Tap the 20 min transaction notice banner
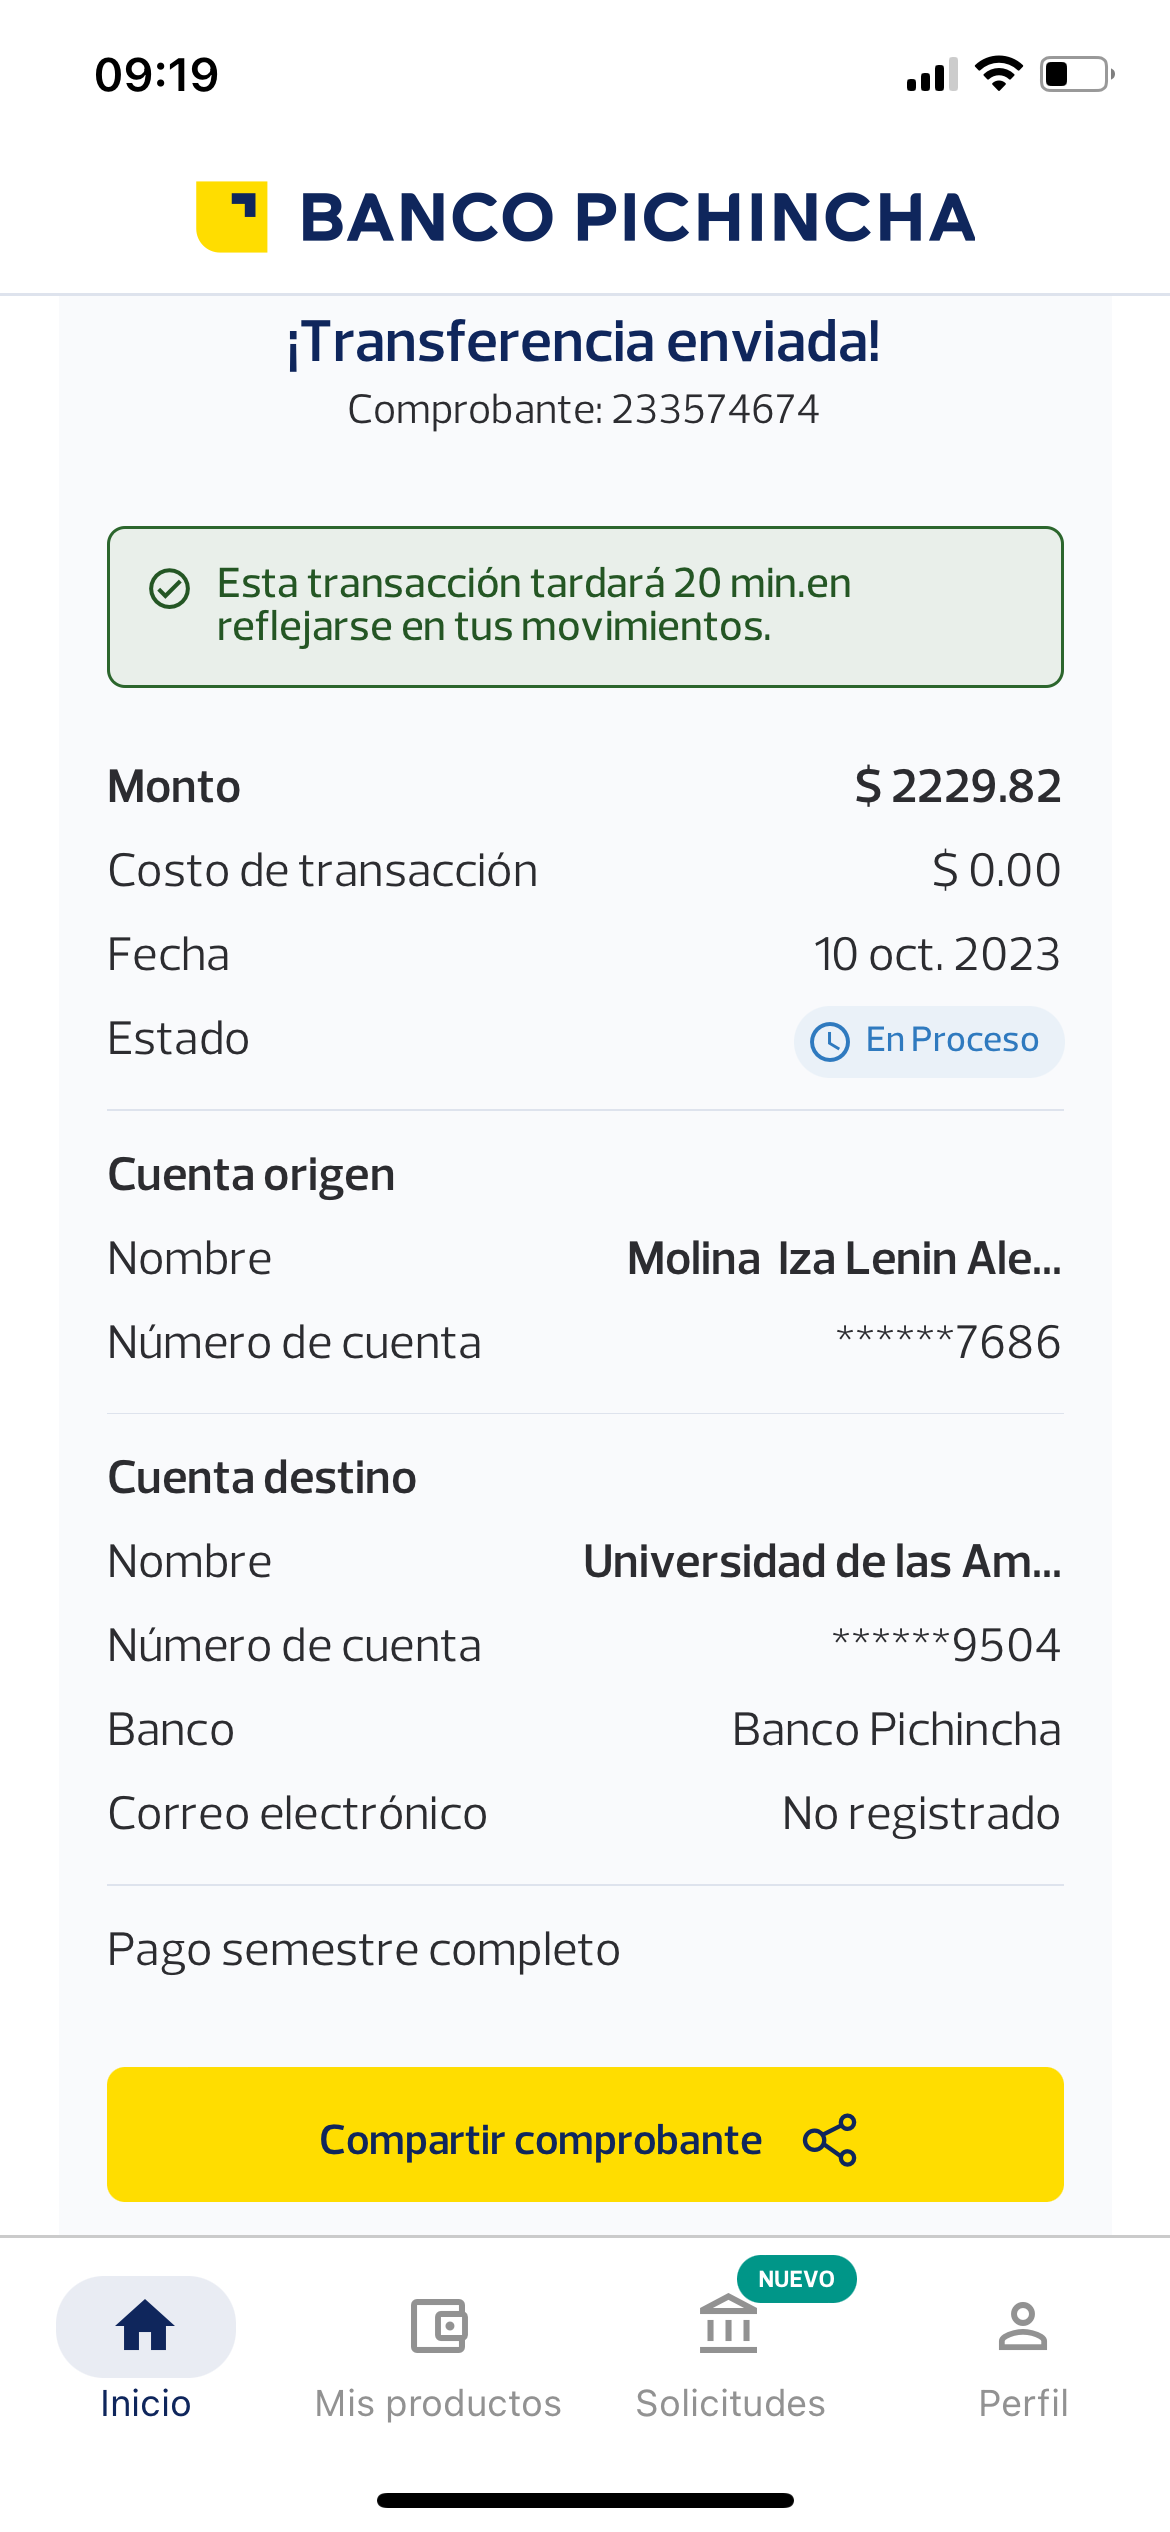1170x2532 pixels. 585,606
